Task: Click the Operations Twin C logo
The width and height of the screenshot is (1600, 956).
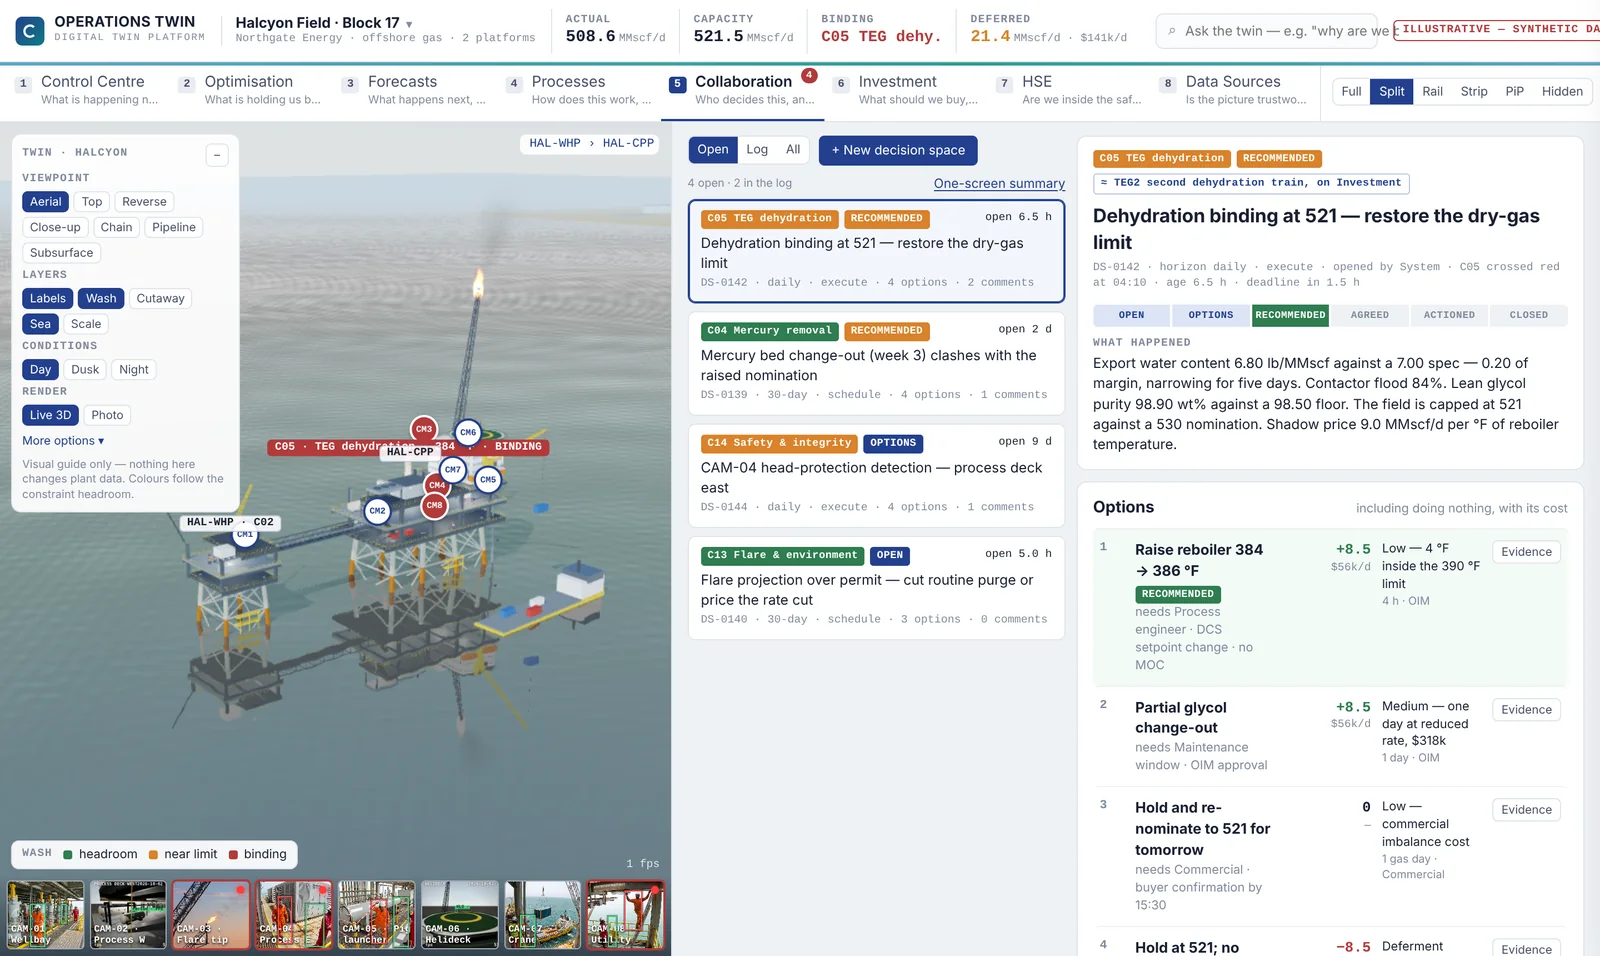Action: pyautogui.click(x=30, y=31)
